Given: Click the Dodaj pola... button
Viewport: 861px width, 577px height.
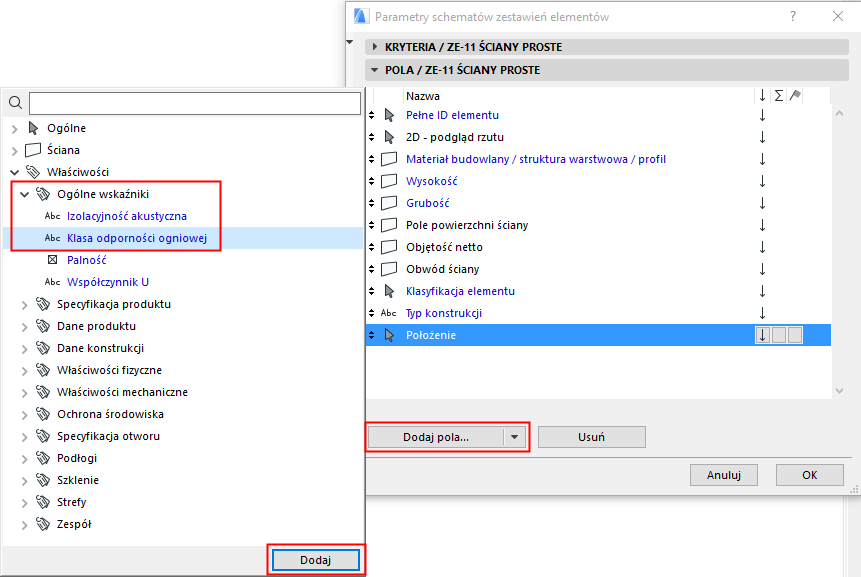Looking at the screenshot, I should 436,437.
